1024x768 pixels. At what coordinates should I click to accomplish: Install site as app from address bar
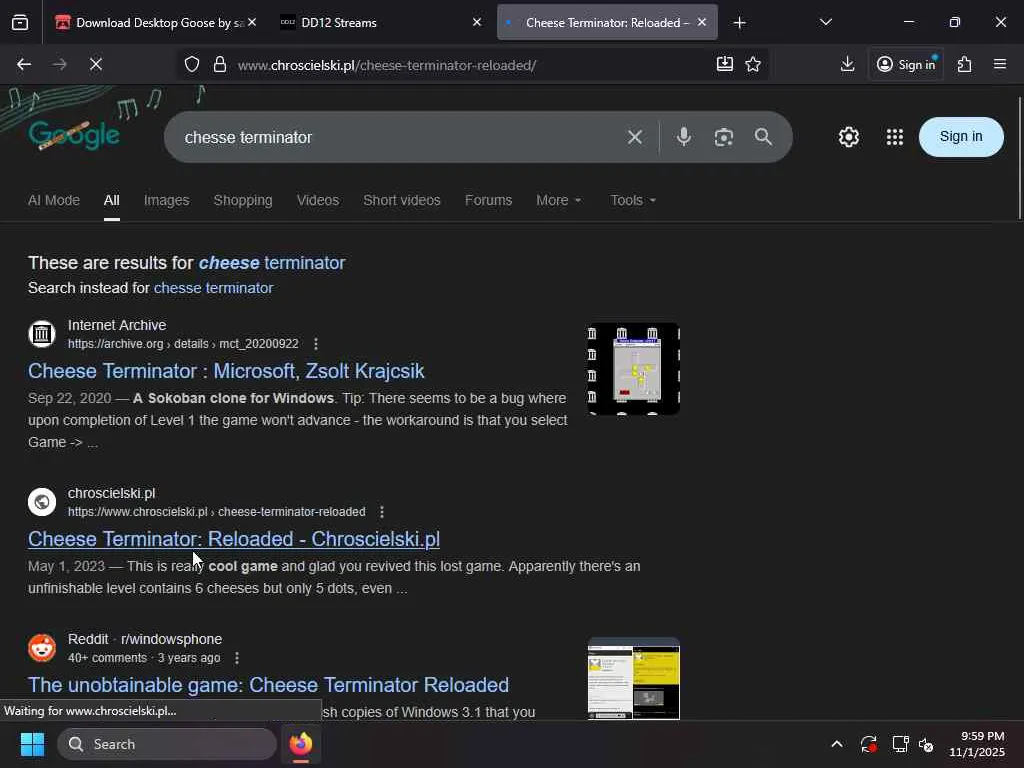(x=724, y=64)
